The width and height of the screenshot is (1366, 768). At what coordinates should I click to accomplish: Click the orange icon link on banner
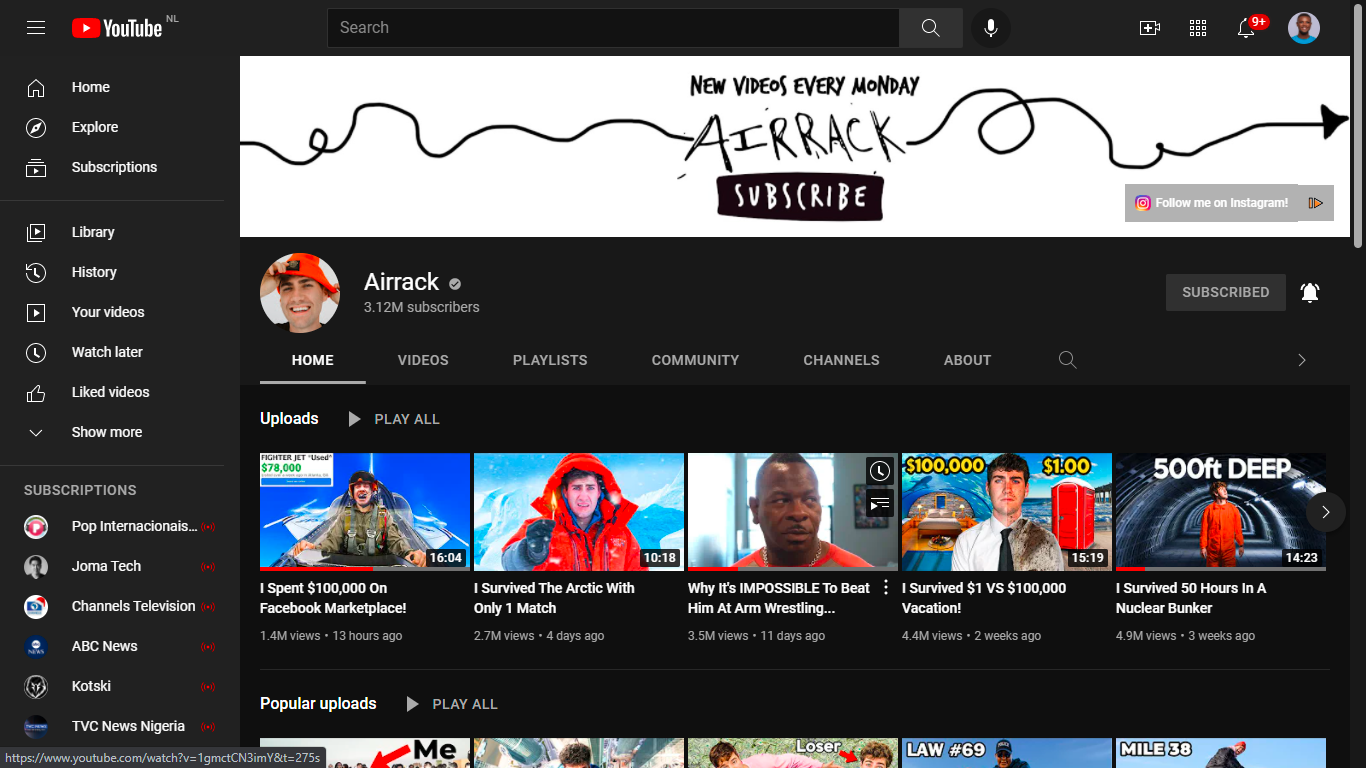coord(1316,203)
